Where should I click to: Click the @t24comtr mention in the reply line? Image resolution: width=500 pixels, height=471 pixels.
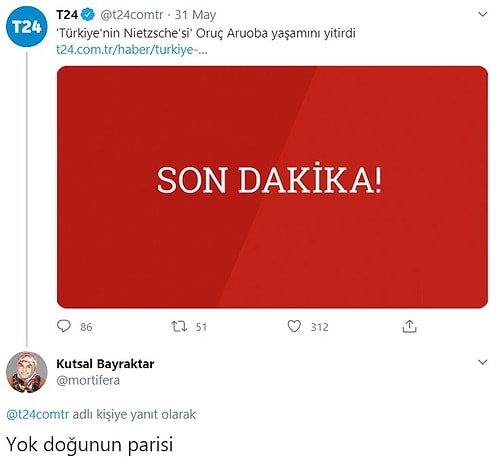pyautogui.click(x=38, y=414)
